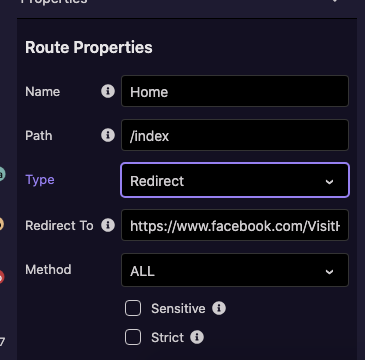
Task: Click the red circle icon at left edge
Action: (1, 277)
